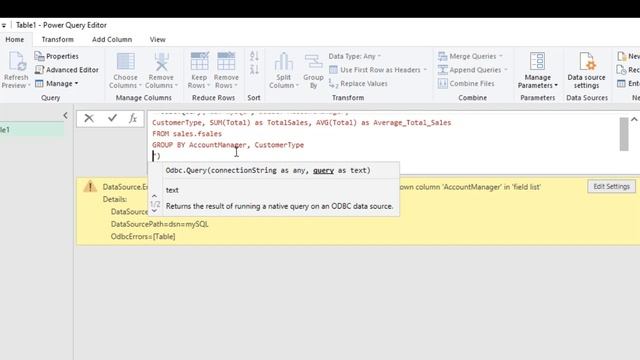Open the Advanced Editor
This screenshot has width=640, height=360.
click(67, 70)
